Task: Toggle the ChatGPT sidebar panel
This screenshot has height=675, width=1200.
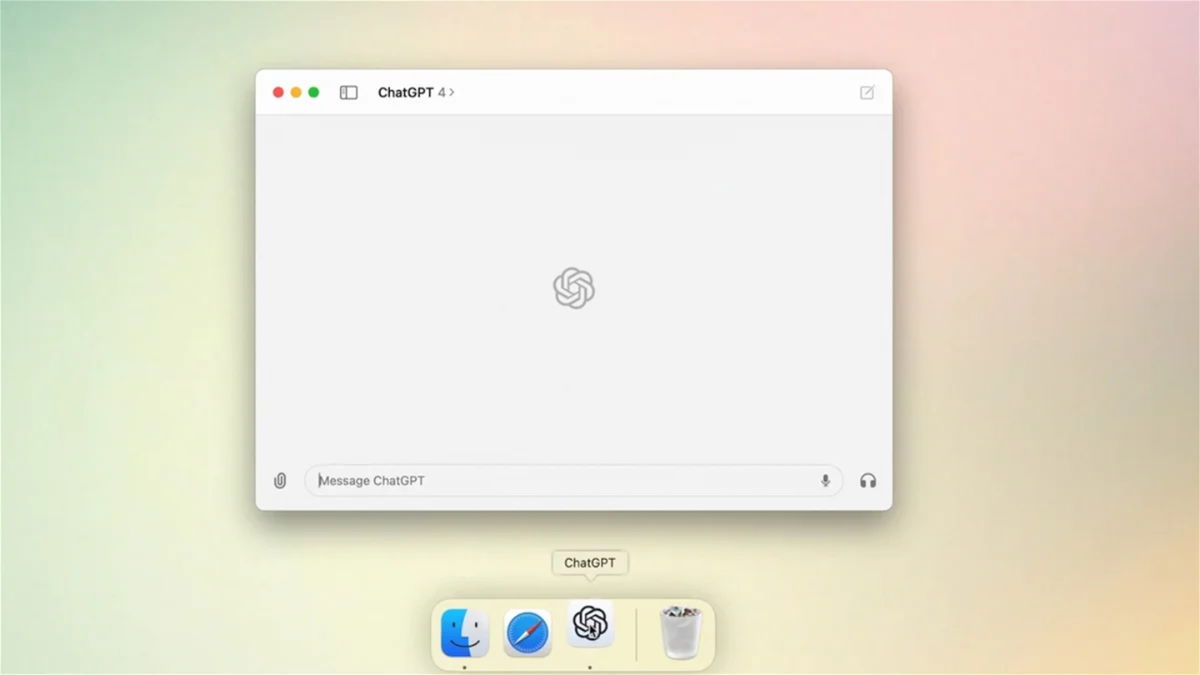Action: click(x=349, y=93)
